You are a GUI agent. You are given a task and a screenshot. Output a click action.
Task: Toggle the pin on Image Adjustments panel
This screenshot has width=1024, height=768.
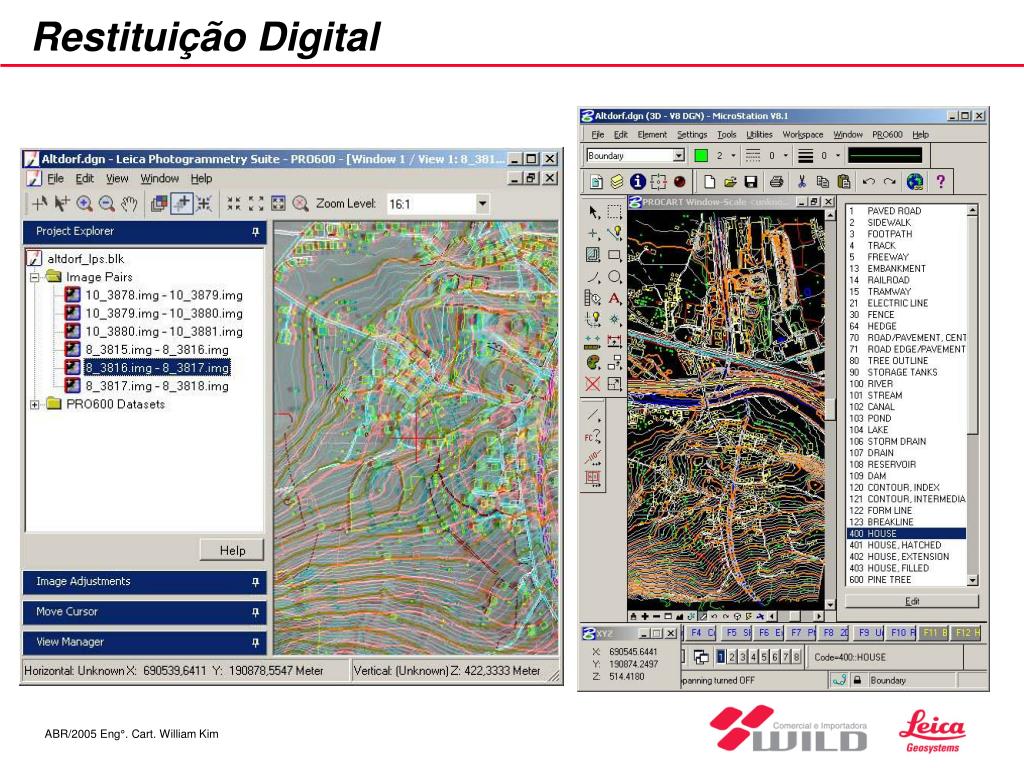click(255, 582)
